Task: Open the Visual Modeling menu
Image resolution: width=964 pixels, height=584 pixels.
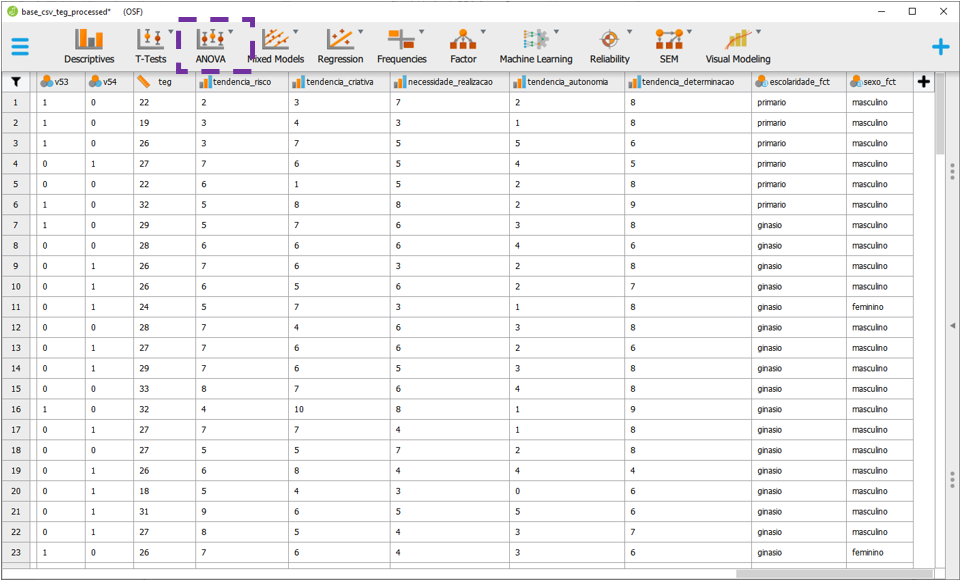Action: point(738,46)
